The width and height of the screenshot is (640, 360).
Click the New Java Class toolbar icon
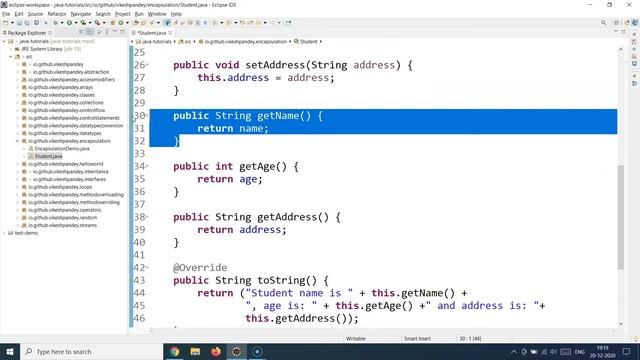click(x=121, y=23)
